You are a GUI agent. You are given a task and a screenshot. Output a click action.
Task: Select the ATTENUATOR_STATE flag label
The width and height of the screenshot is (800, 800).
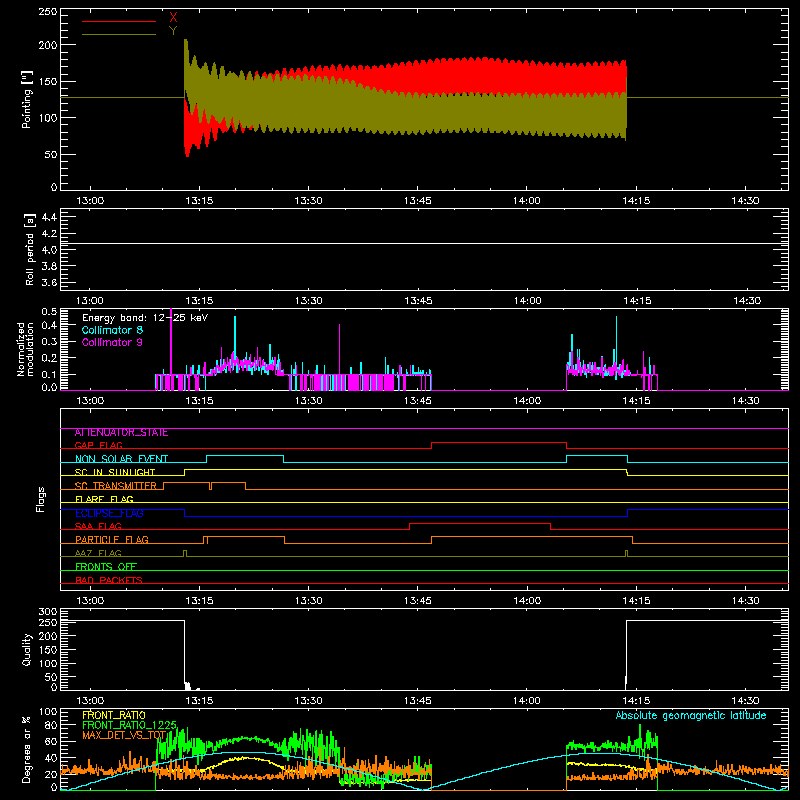[x=121, y=433]
